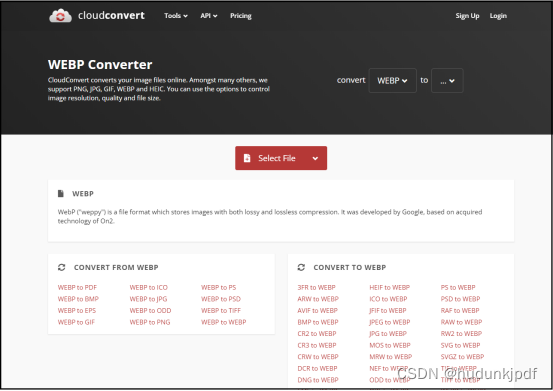The height and width of the screenshot is (391, 553).
Task: Open the WEBP to PS link
Action: pos(219,288)
